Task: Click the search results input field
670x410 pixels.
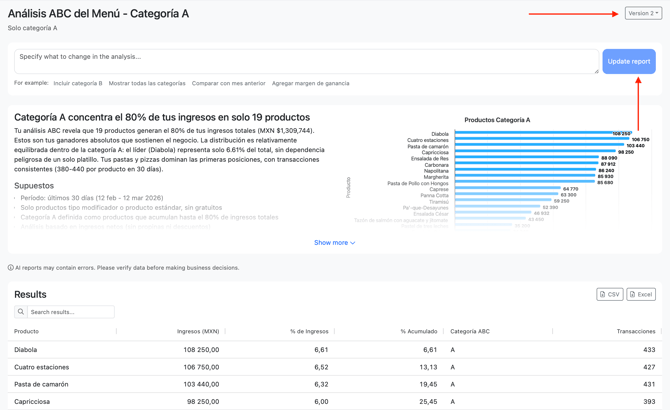Action: tap(70, 312)
